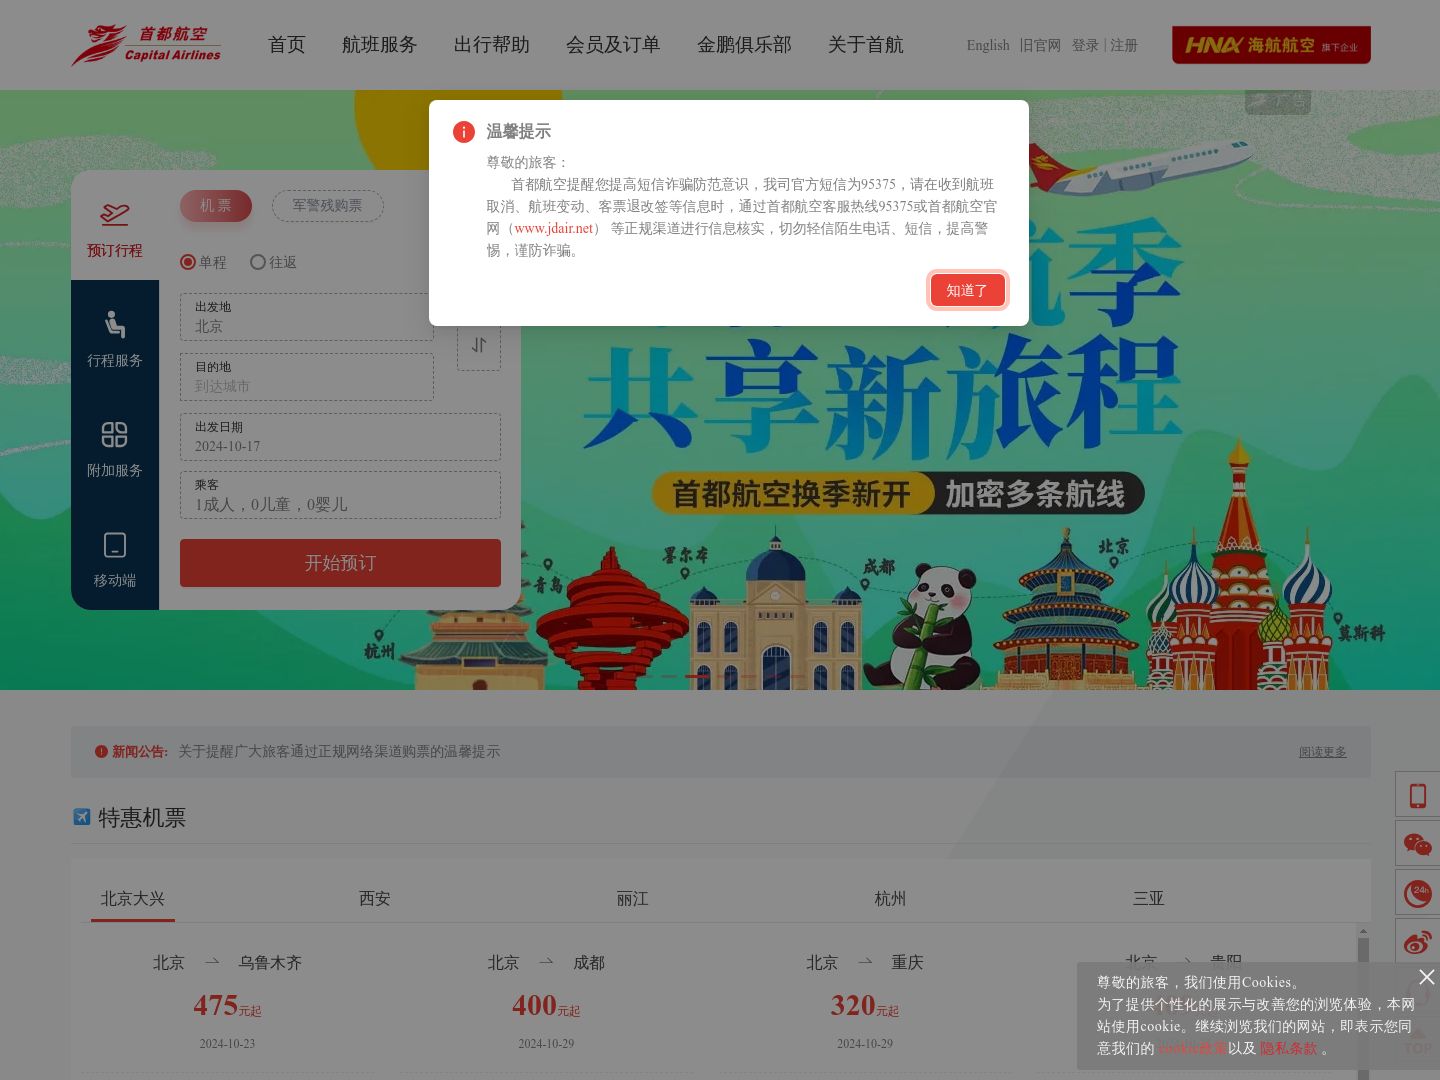
Task: Open the 行程服务 seat icon
Action: tap(115, 324)
